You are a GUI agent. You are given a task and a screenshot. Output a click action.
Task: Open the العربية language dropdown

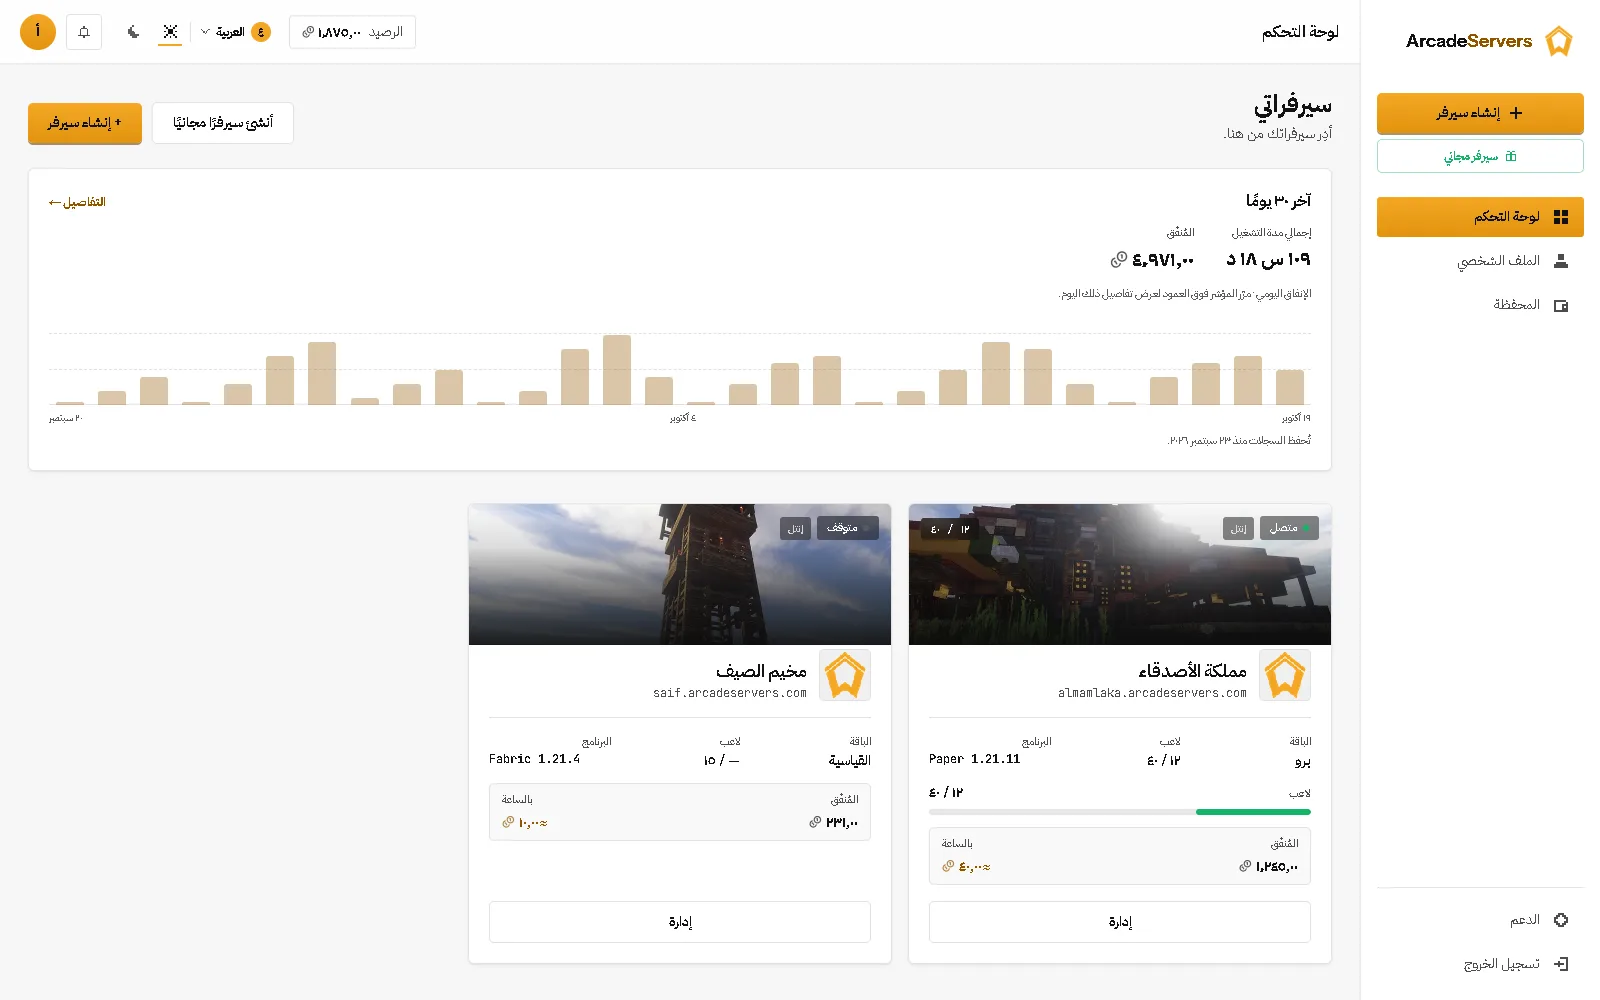tap(235, 32)
